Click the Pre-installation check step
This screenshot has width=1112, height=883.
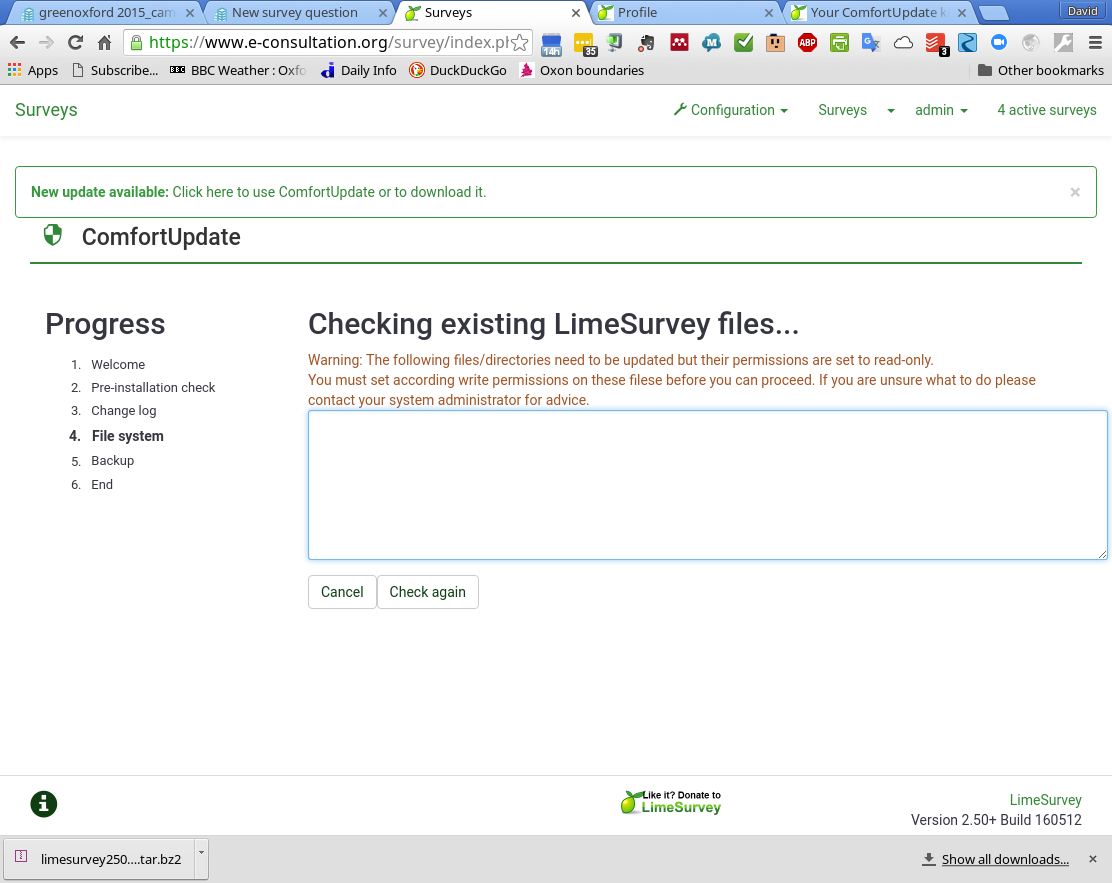click(x=153, y=387)
